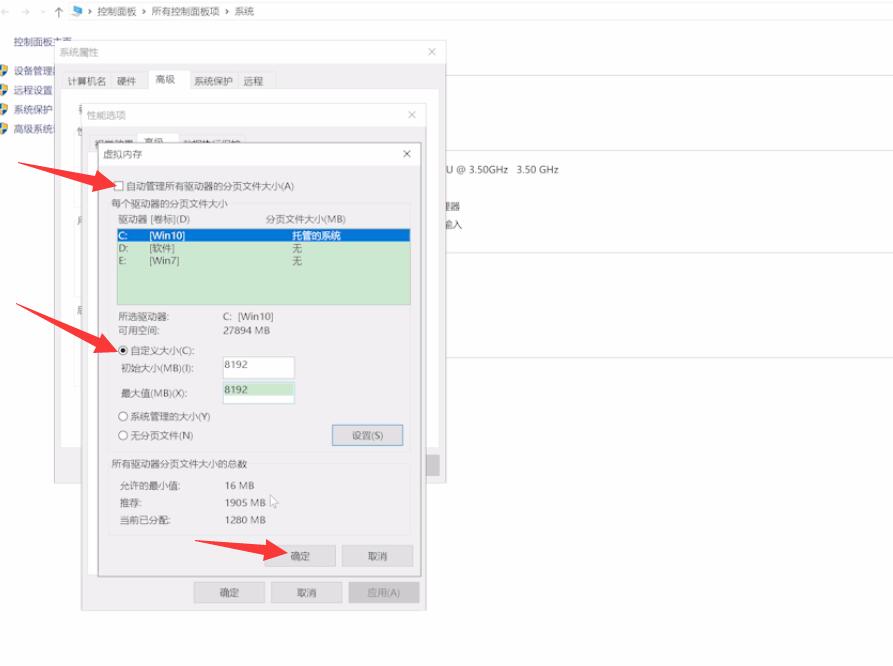Screen dimensions: 893x666
Task: Click inside the 初始大小(MB) input field
Action: (x=260, y=368)
